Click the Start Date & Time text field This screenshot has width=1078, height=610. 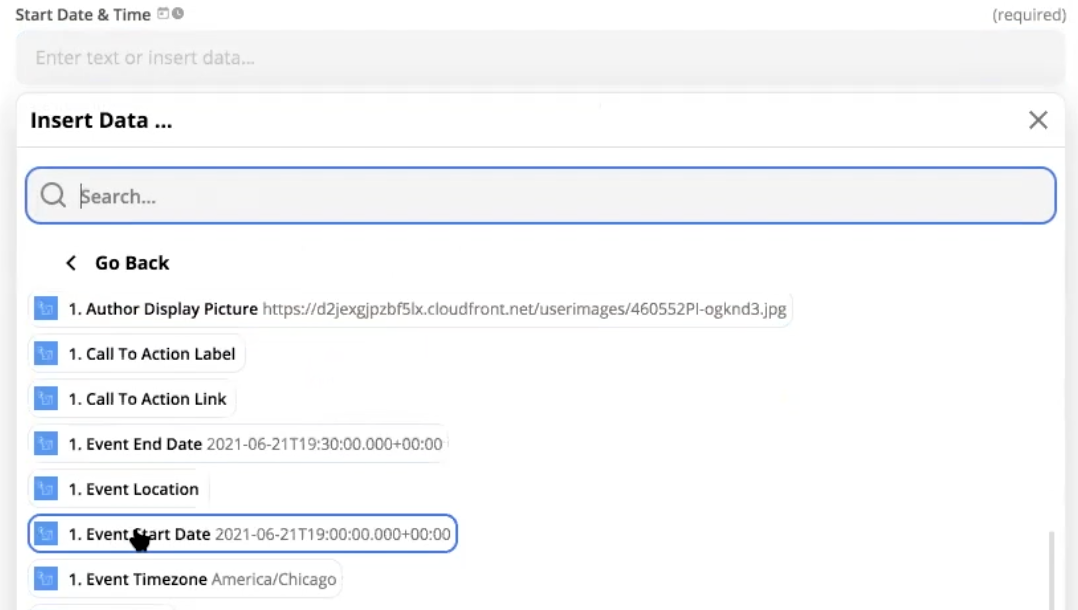click(x=540, y=58)
